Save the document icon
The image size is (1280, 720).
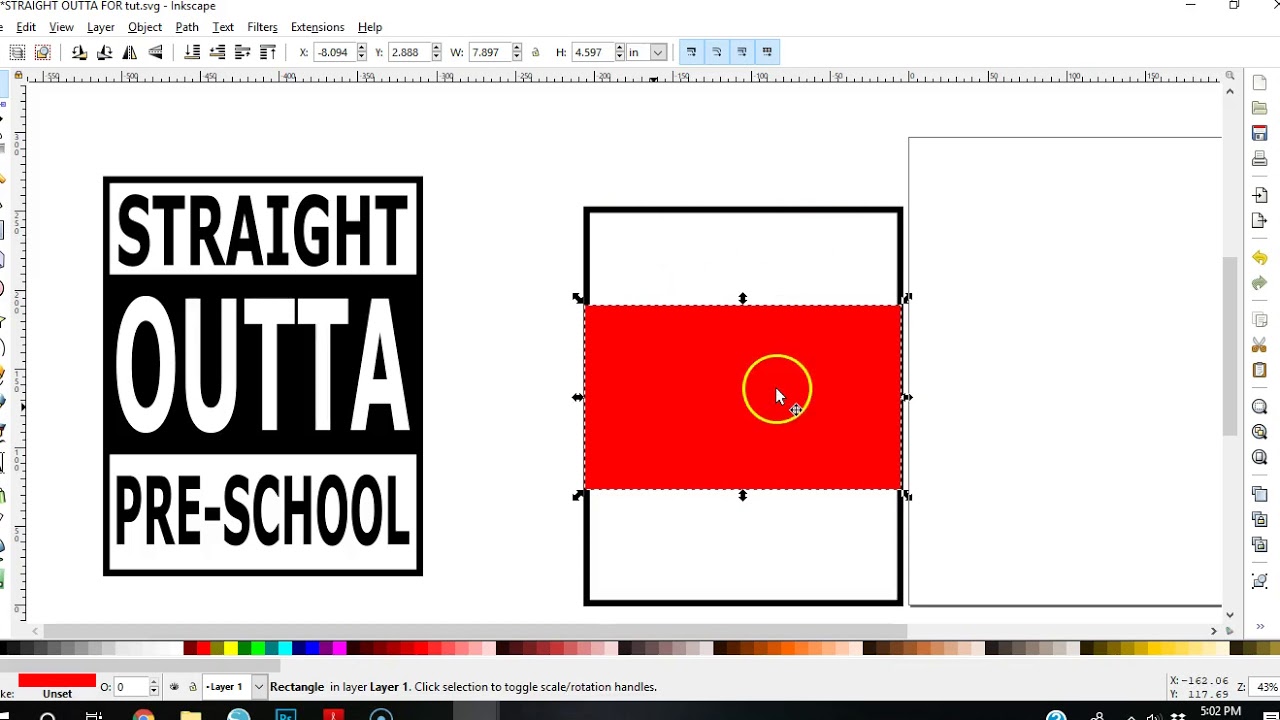(x=1260, y=133)
